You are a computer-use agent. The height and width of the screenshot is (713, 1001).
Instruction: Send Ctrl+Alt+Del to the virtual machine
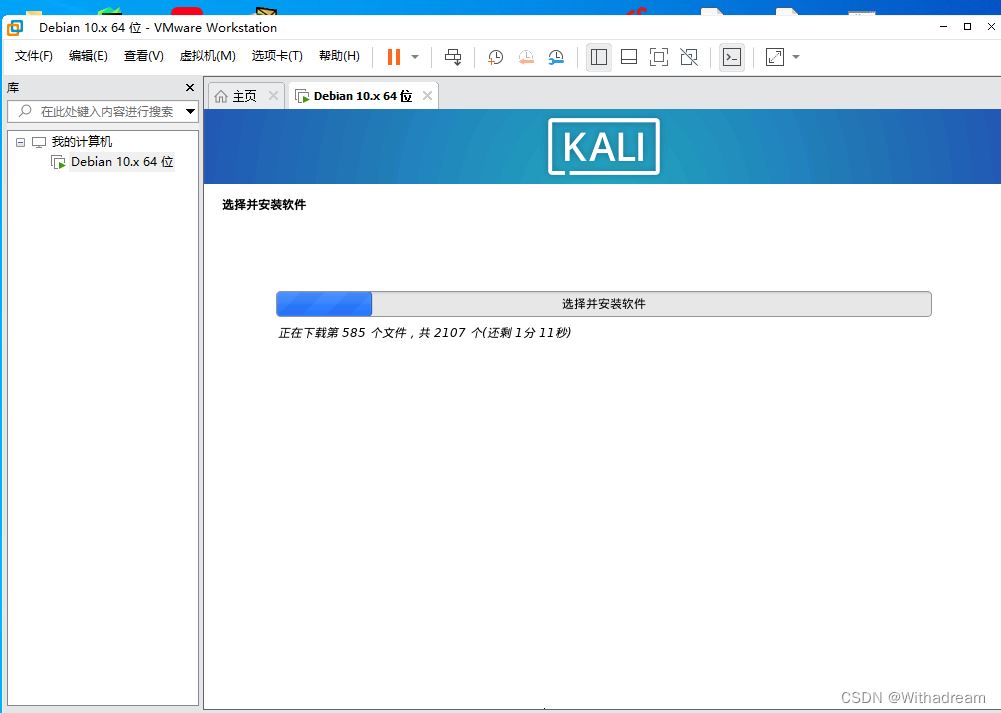[453, 57]
